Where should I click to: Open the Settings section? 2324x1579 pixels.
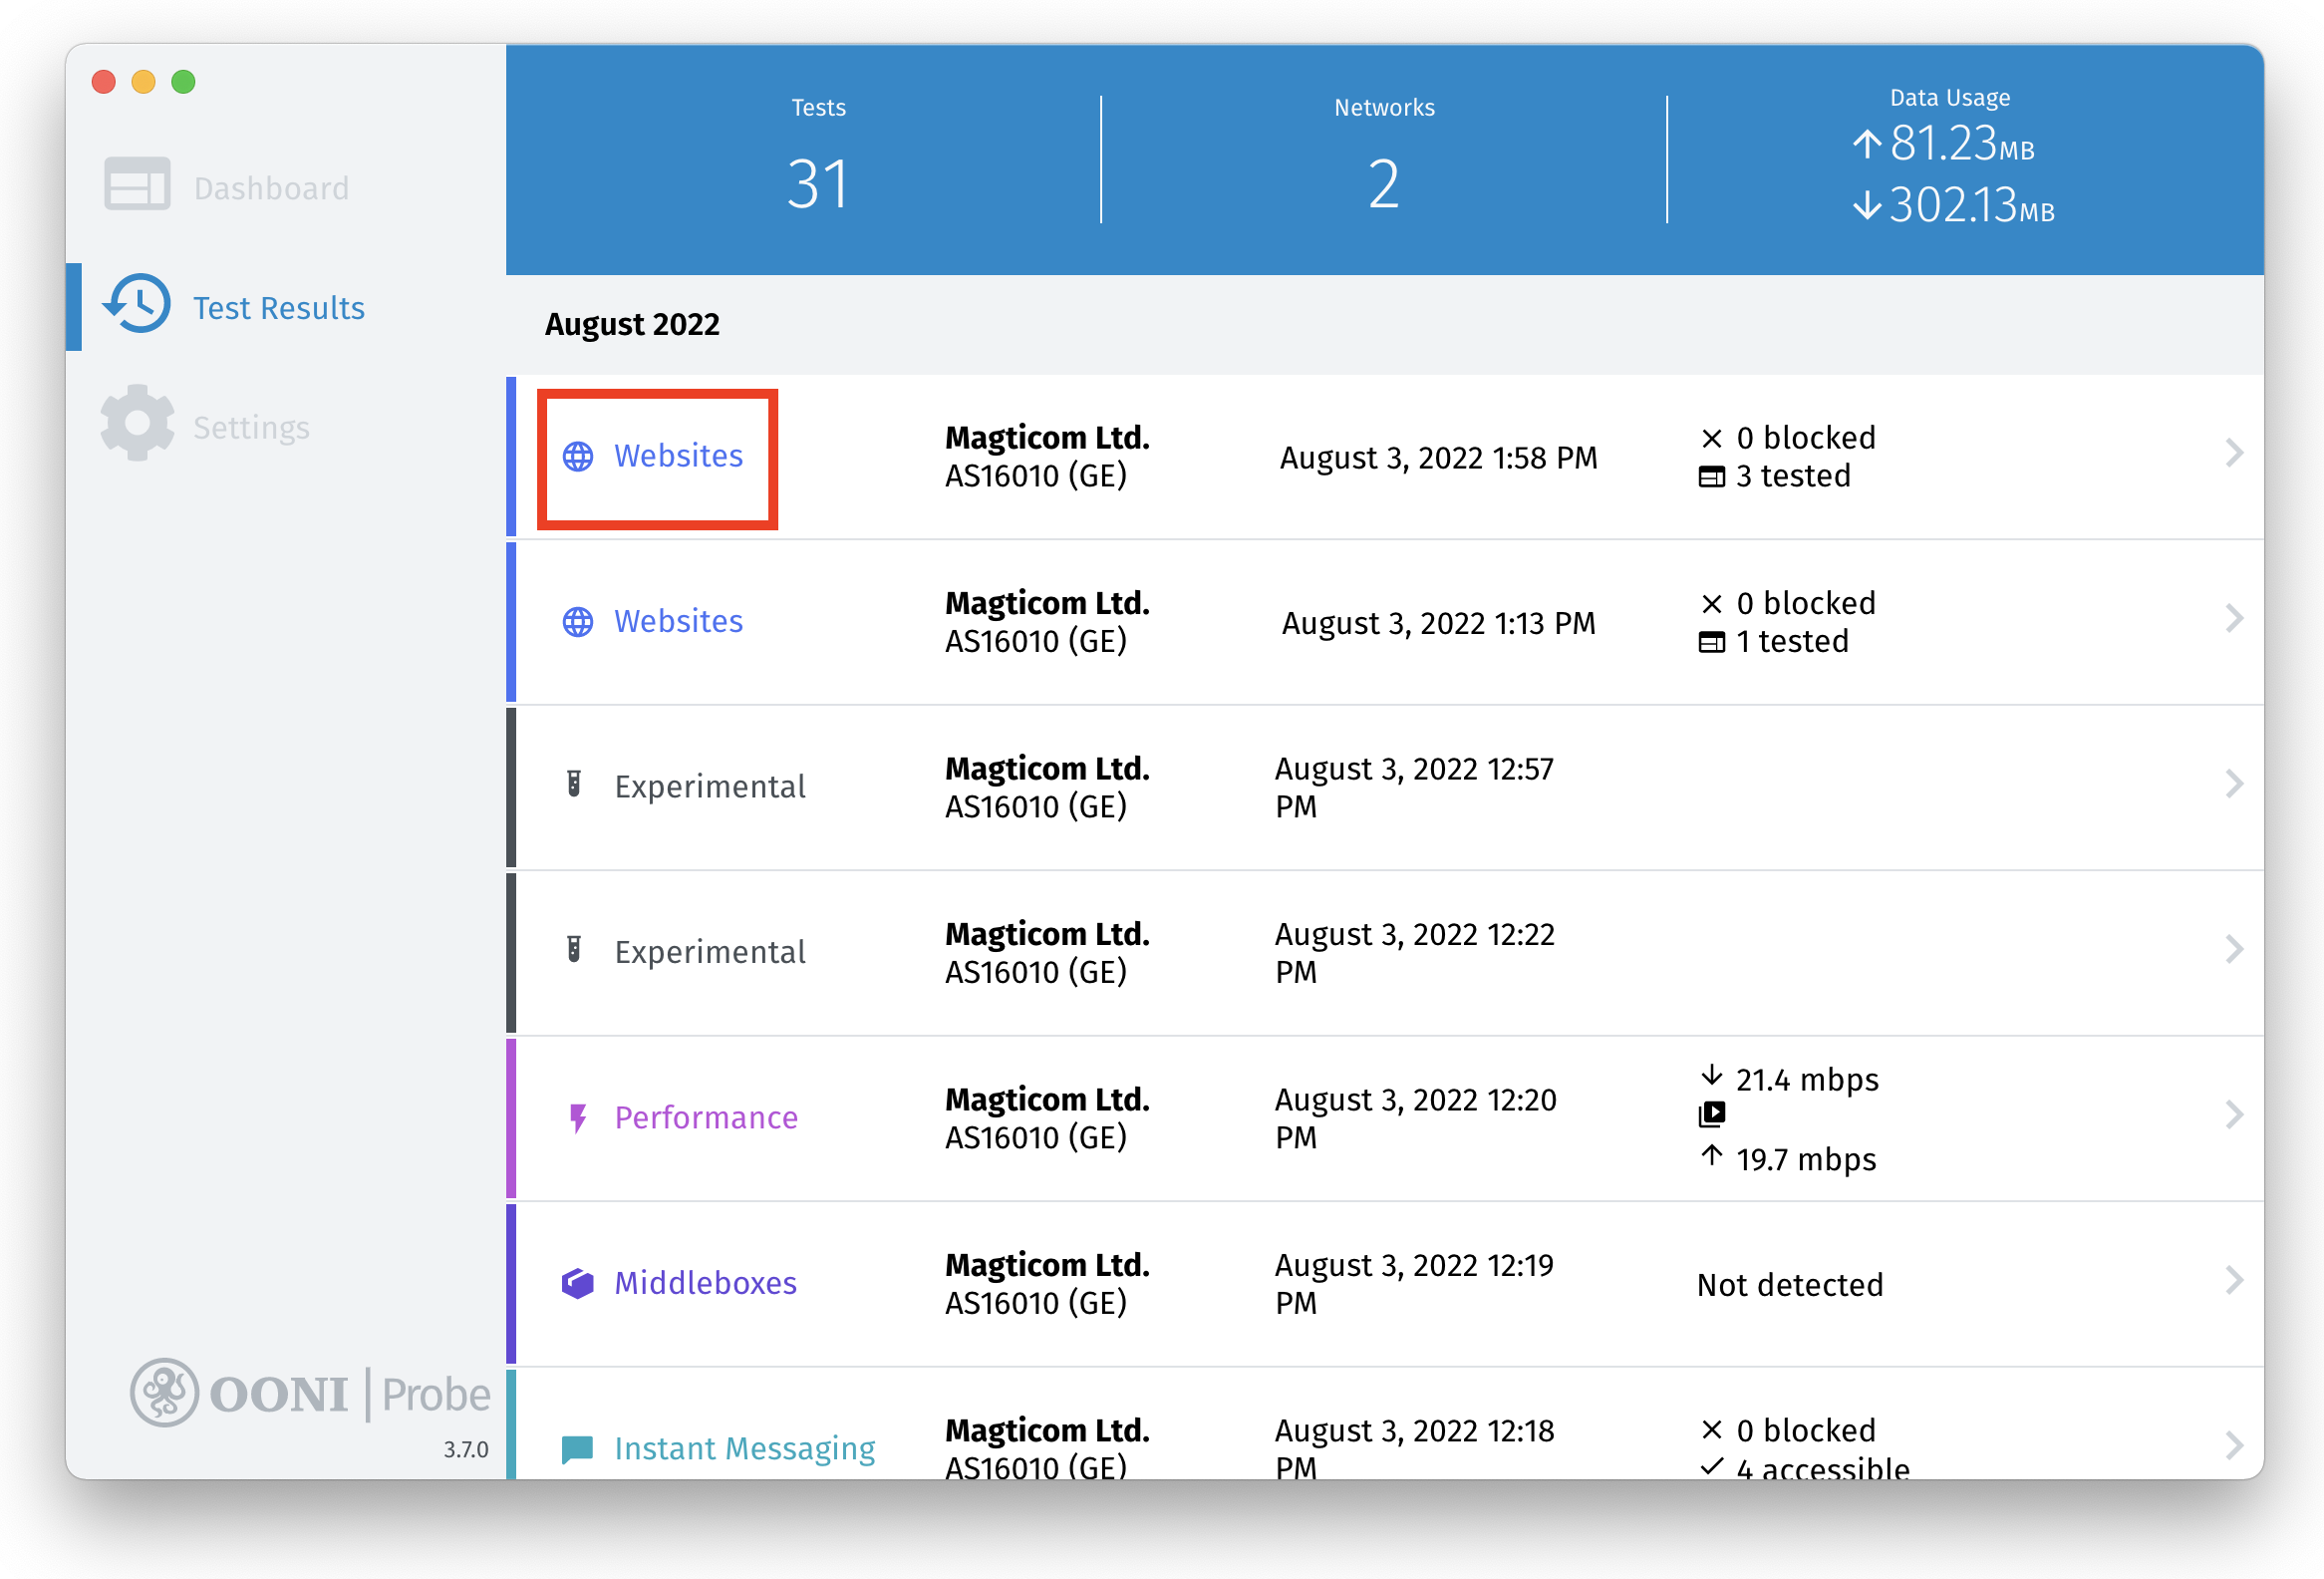pyautogui.click(x=251, y=427)
